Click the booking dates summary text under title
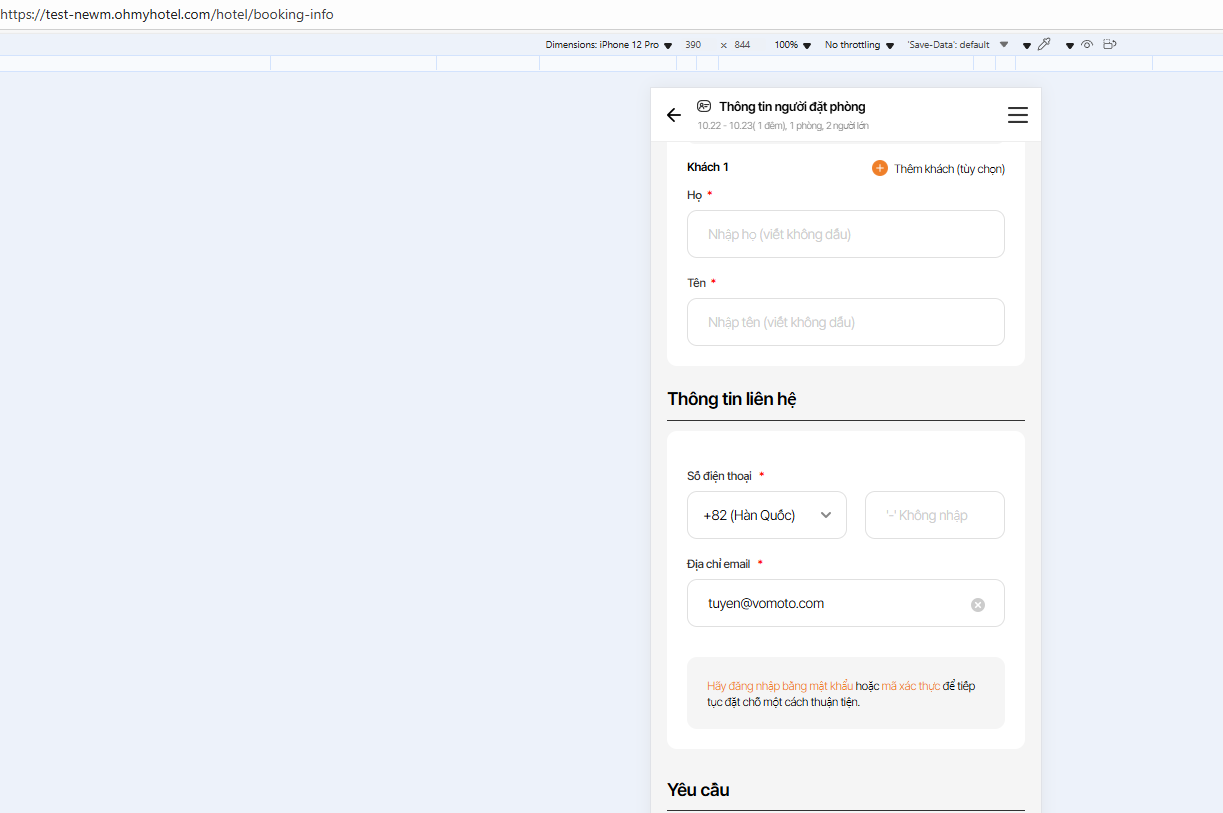The image size is (1223, 813). point(783,126)
